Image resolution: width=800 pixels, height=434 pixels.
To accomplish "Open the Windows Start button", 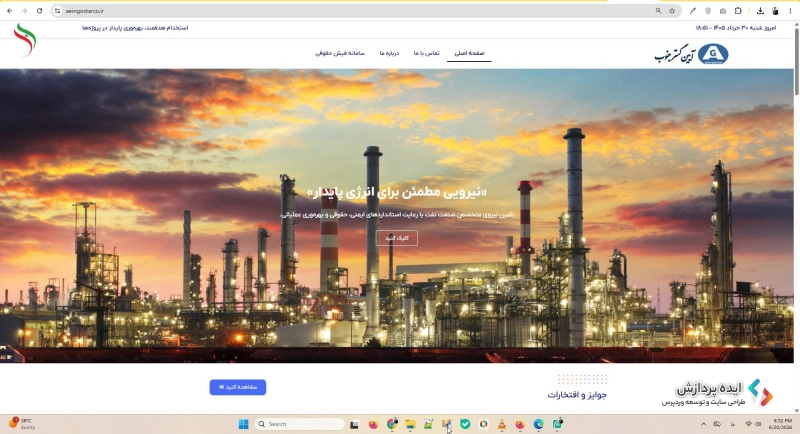I will point(243,424).
